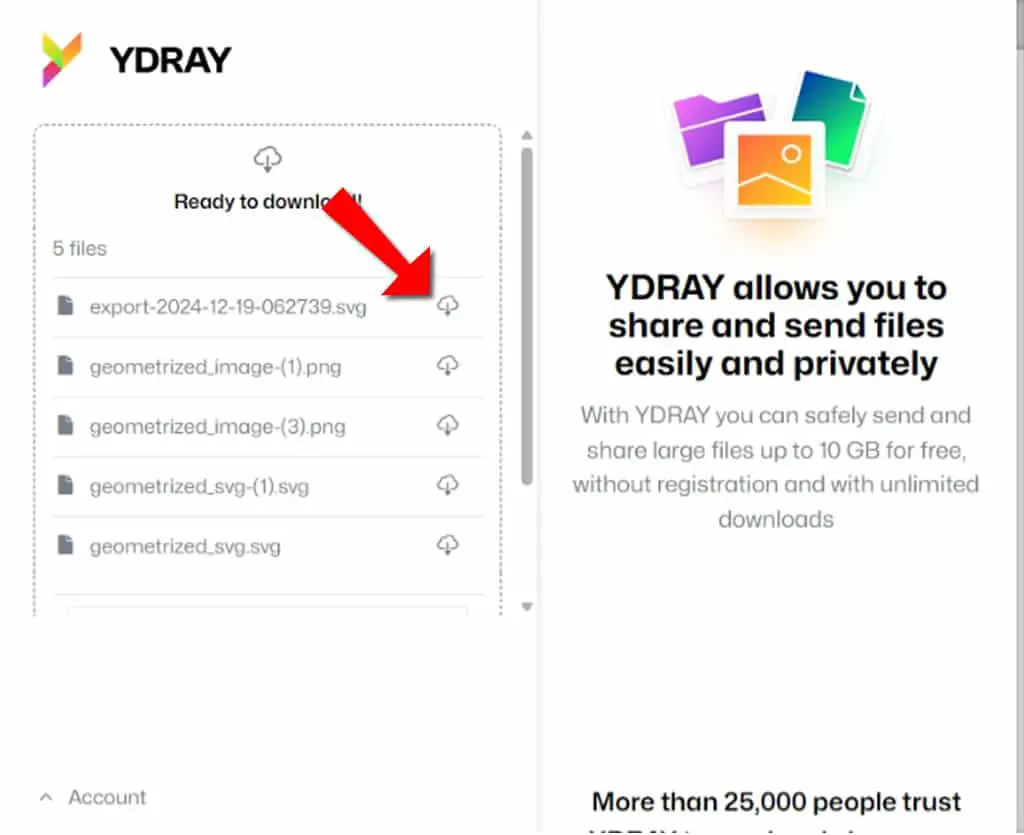
Task: Click the file list scrollbar up arrow
Action: click(x=527, y=135)
